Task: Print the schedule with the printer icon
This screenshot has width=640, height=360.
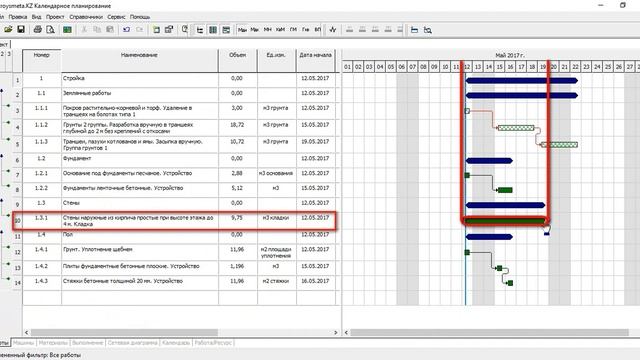Action: pos(38,29)
